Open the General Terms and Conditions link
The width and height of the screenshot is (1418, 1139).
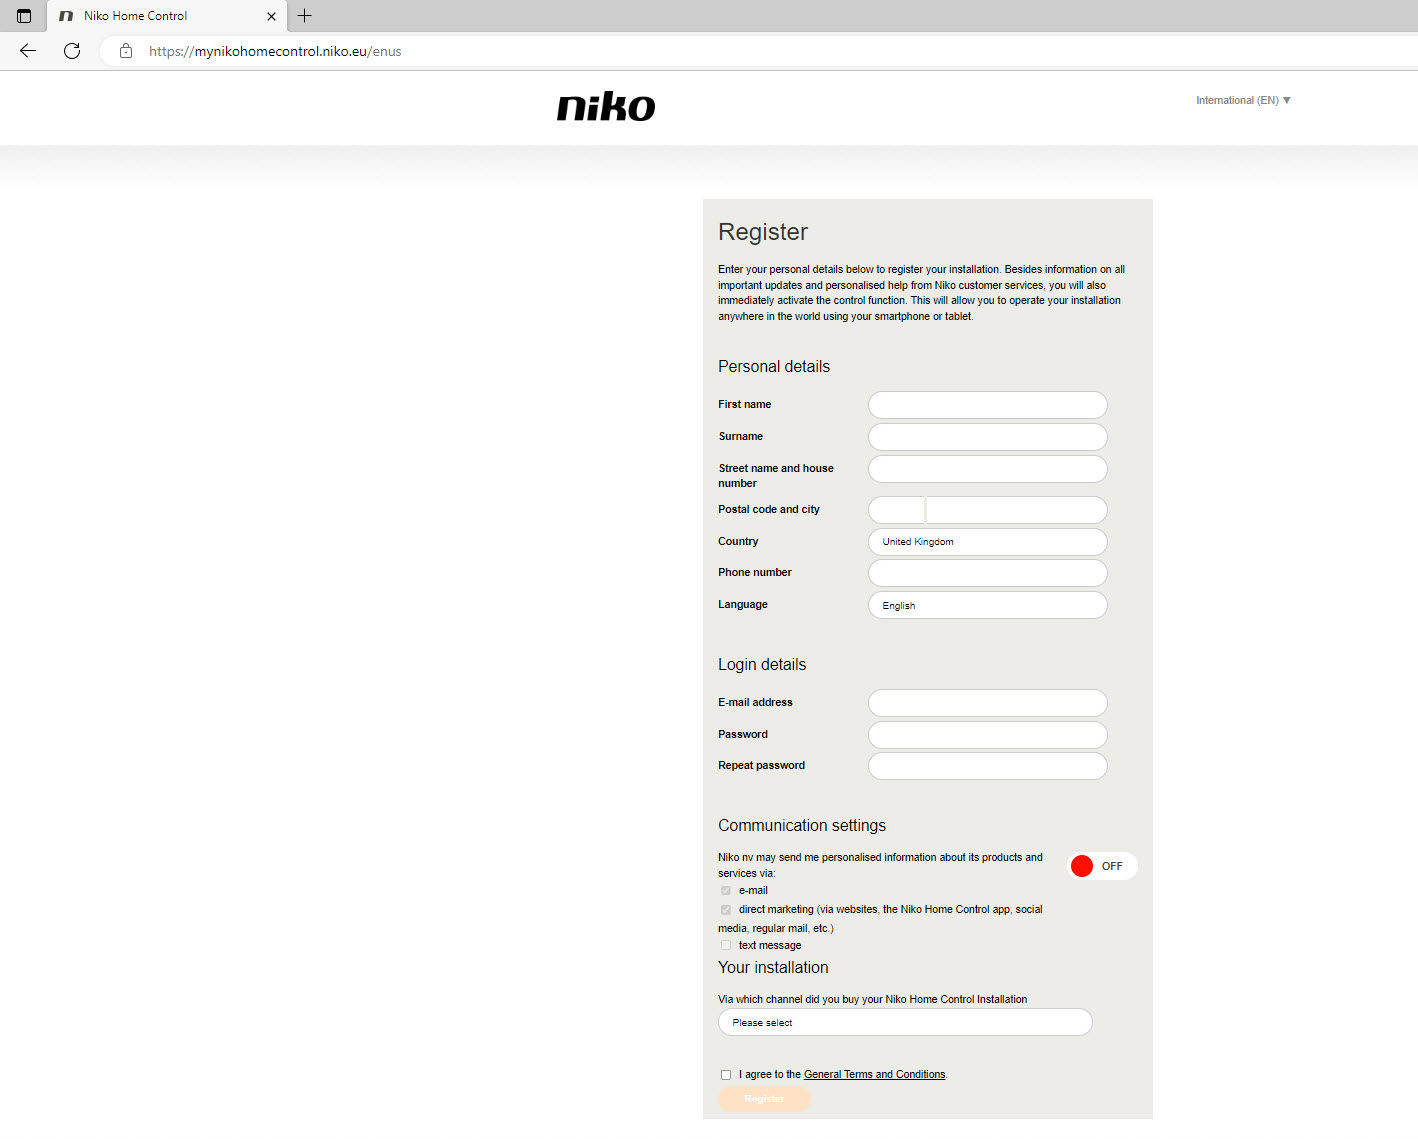pos(874,1074)
